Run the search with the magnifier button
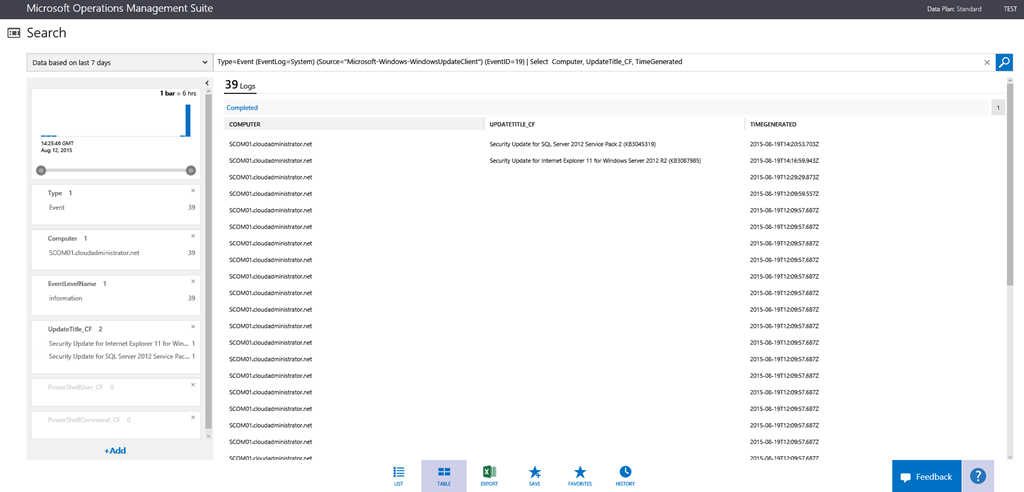 [1004, 62]
